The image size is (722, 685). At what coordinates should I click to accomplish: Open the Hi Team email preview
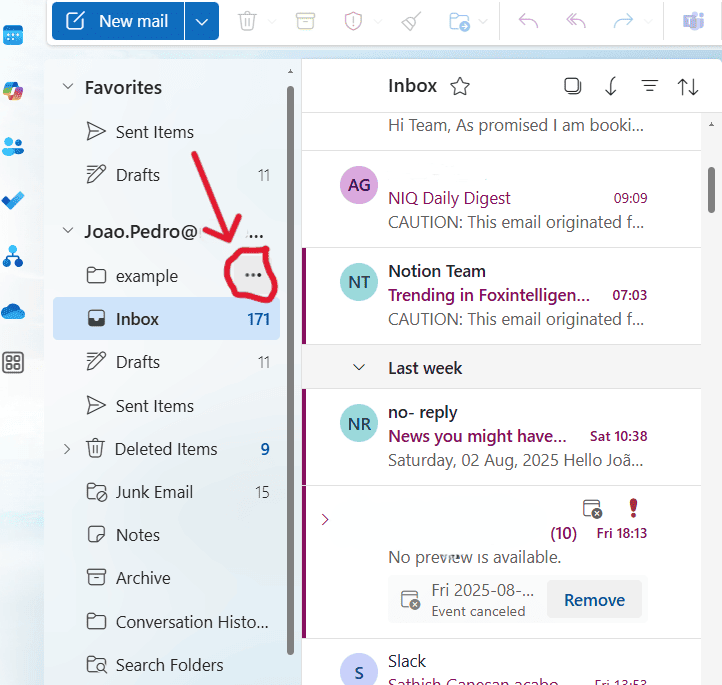(501, 131)
